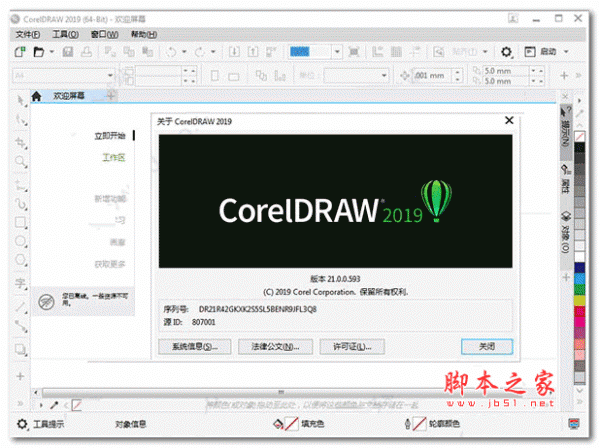Open the 文件(F) menu
Screen dimensions: 600x448
(28, 34)
